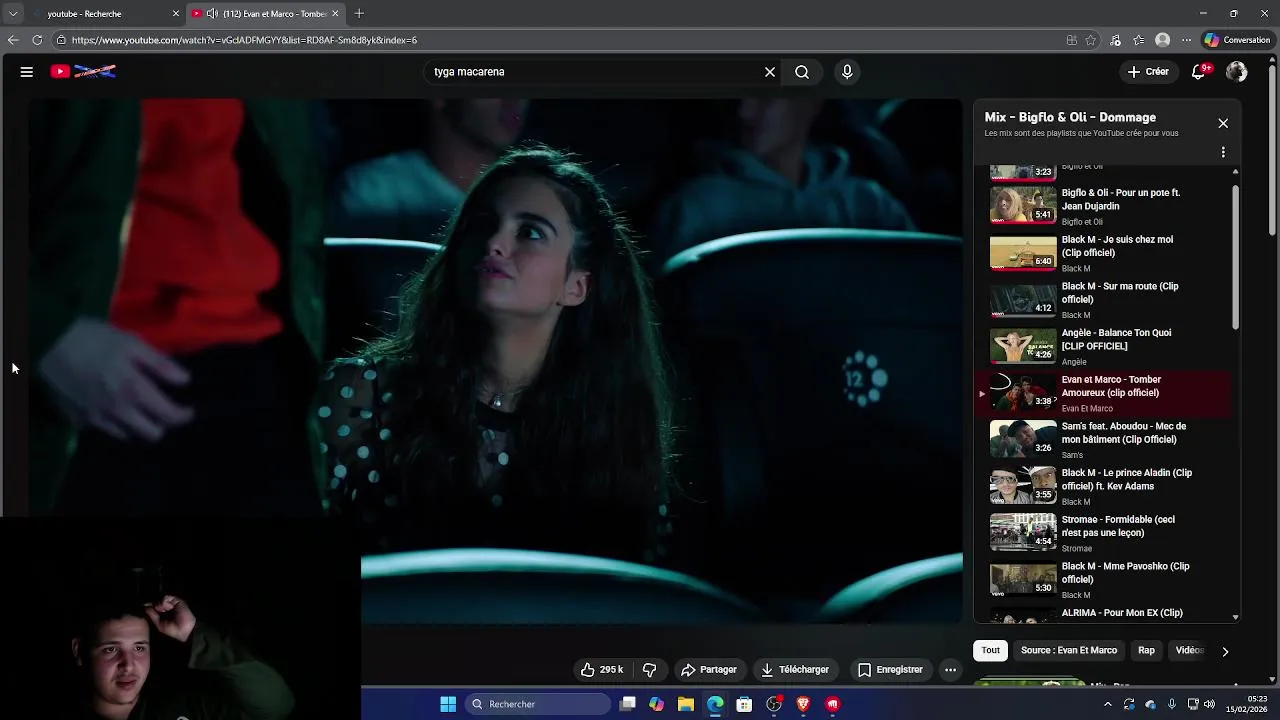Start voice search with microphone

(847, 72)
